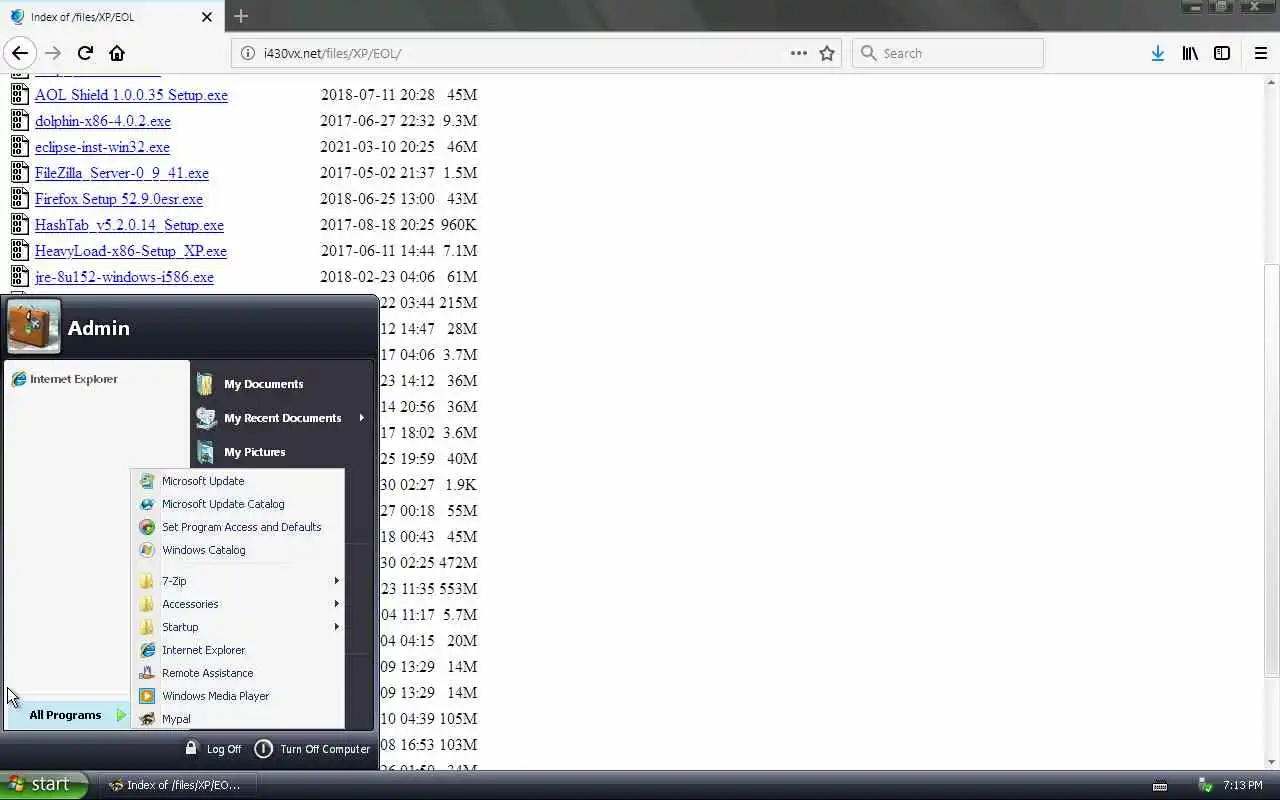Image resolution: width=1280 pixels, height=800 pixels.
Task: Open My Documents from Start menu
Action: (283, 384)
